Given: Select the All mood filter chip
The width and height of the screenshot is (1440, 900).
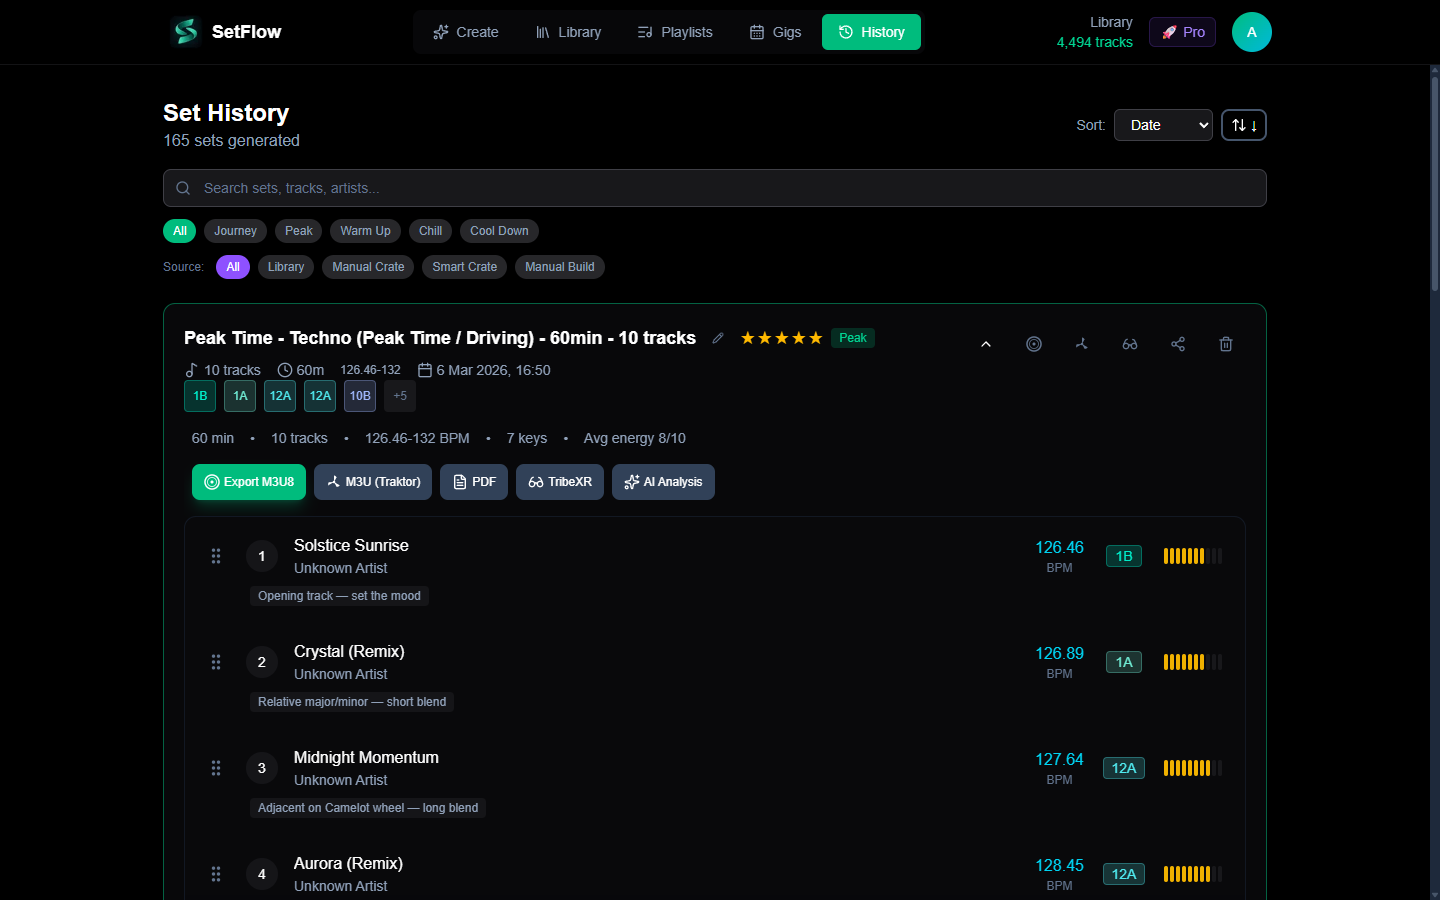Looking at the screenshot, I should click(x=180, y=231).
